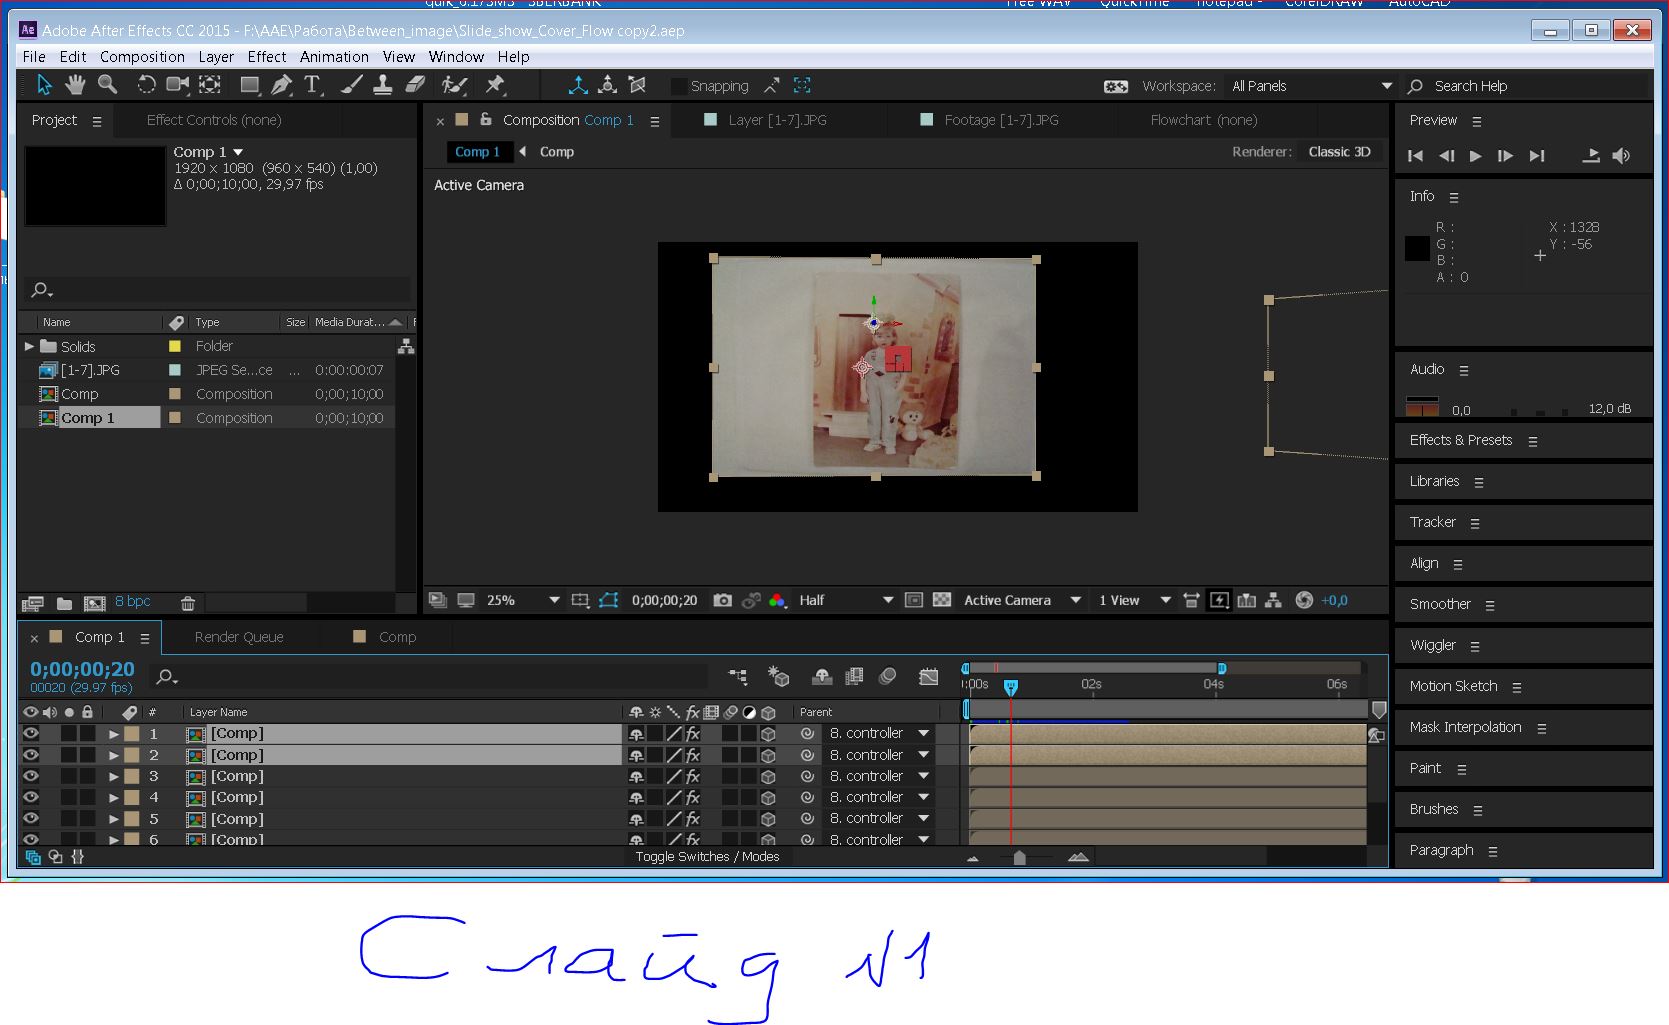Select the Selection arrow tool
The height and width of the screenshot is (1025, 1669).
(44, 85)
